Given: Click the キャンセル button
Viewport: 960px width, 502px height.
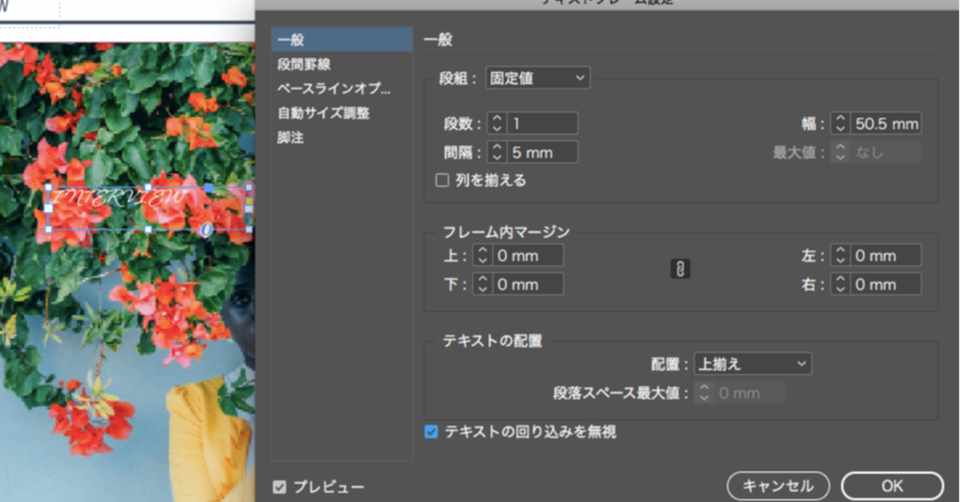Looking at the screenshot, I should pos(778,486).
